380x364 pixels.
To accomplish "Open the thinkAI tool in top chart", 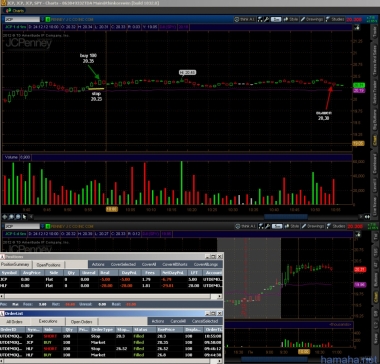I will pos(245,19).
